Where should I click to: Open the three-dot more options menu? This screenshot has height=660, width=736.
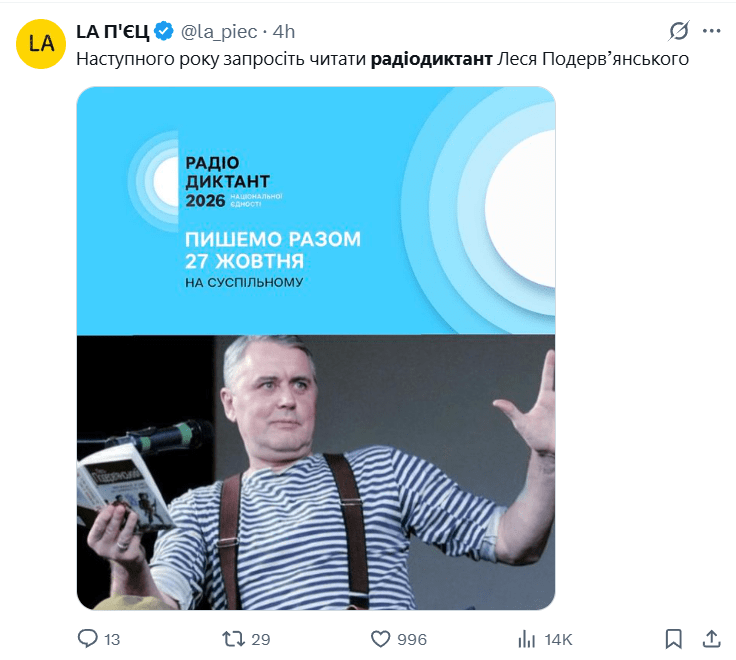point(711,31)
